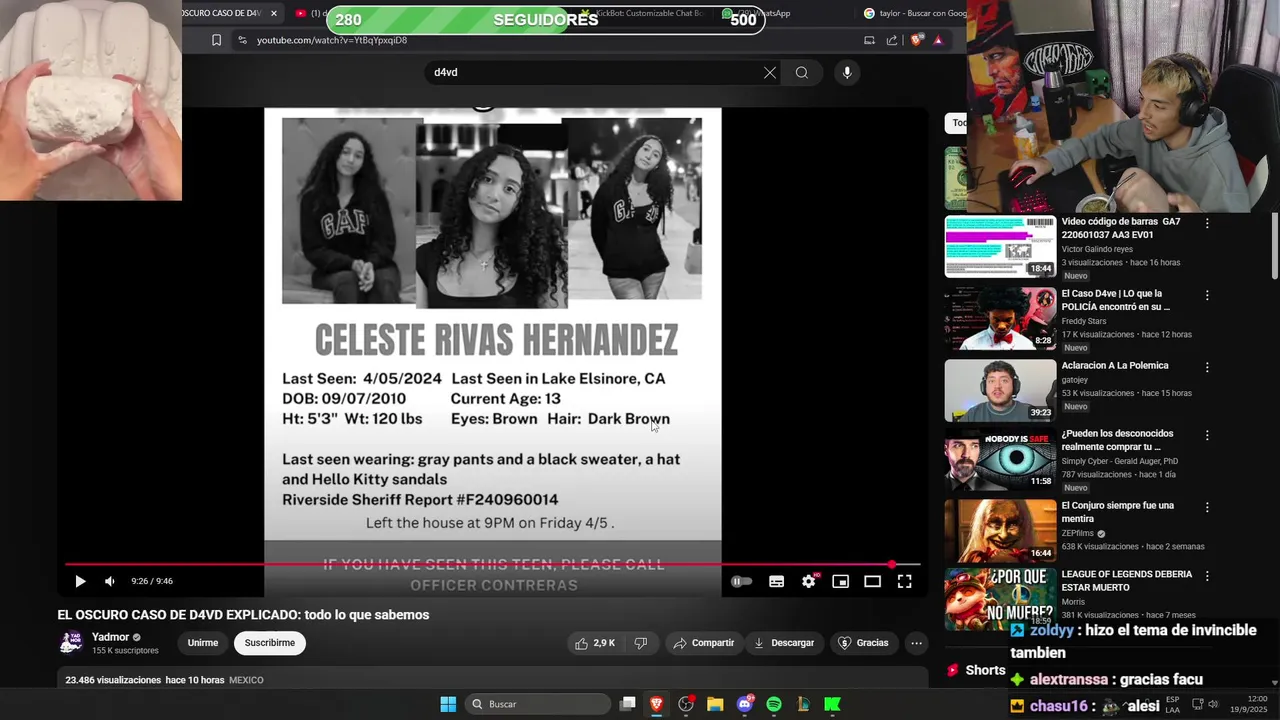Screen dimensions: 1280x720
Task: Open Windows Start menu
Action: click(x=448, y=704)
